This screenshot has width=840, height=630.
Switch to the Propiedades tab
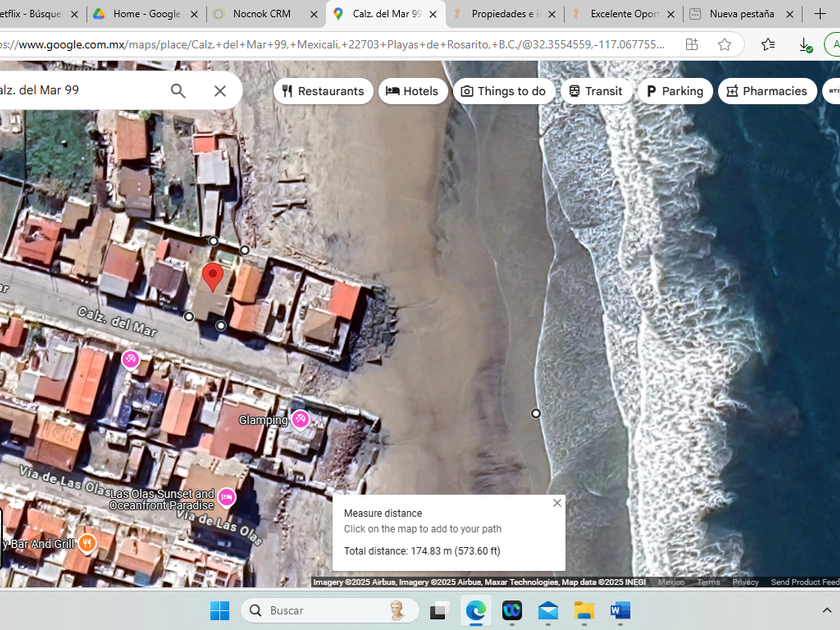click(x=506, y=14)
